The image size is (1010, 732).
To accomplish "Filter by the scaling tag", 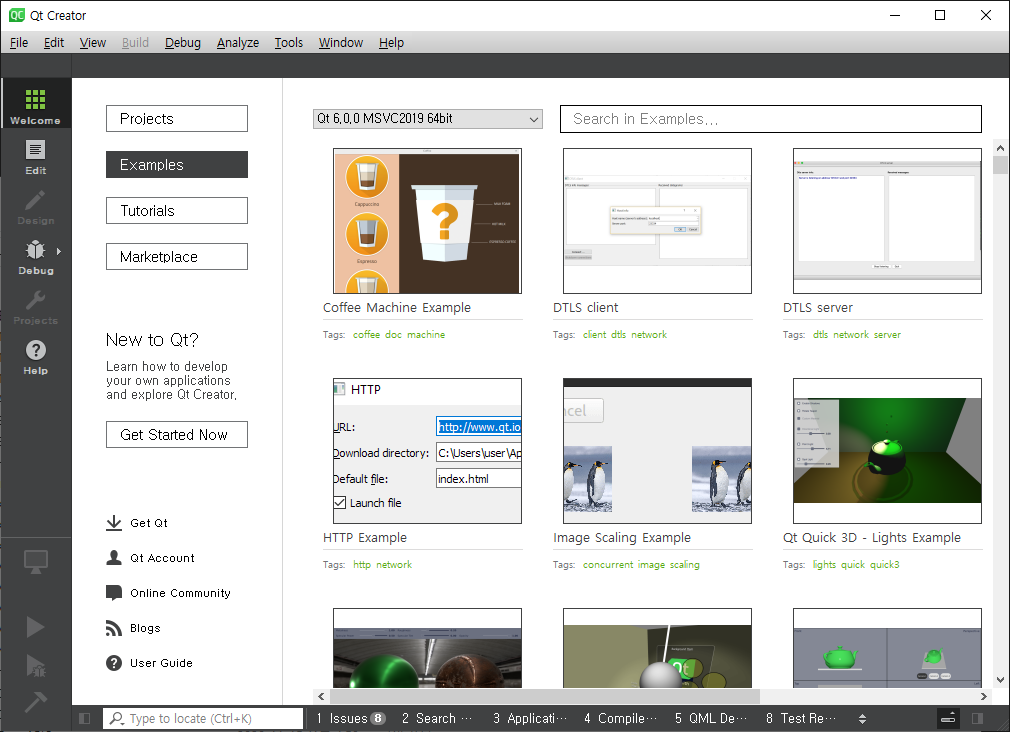I will [684, 564].
